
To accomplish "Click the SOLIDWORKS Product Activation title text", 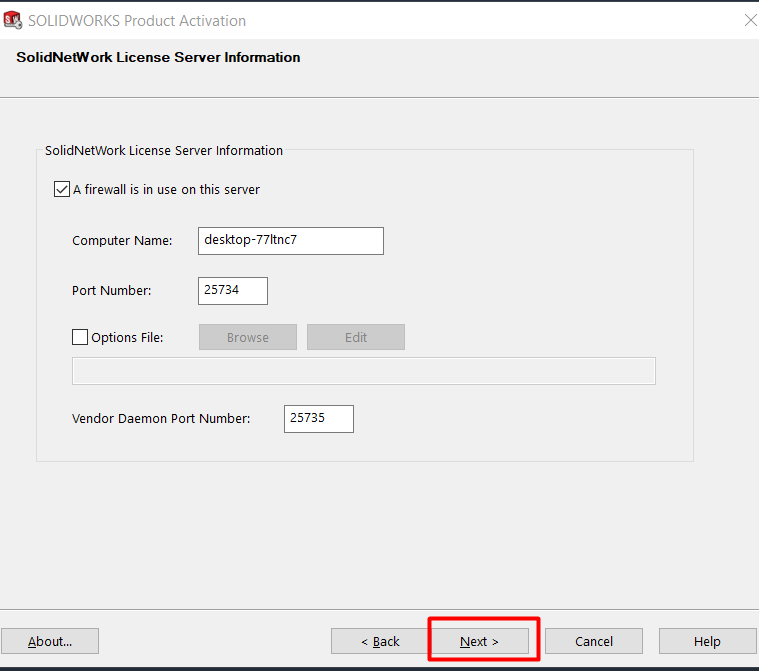I will point(137,20).
